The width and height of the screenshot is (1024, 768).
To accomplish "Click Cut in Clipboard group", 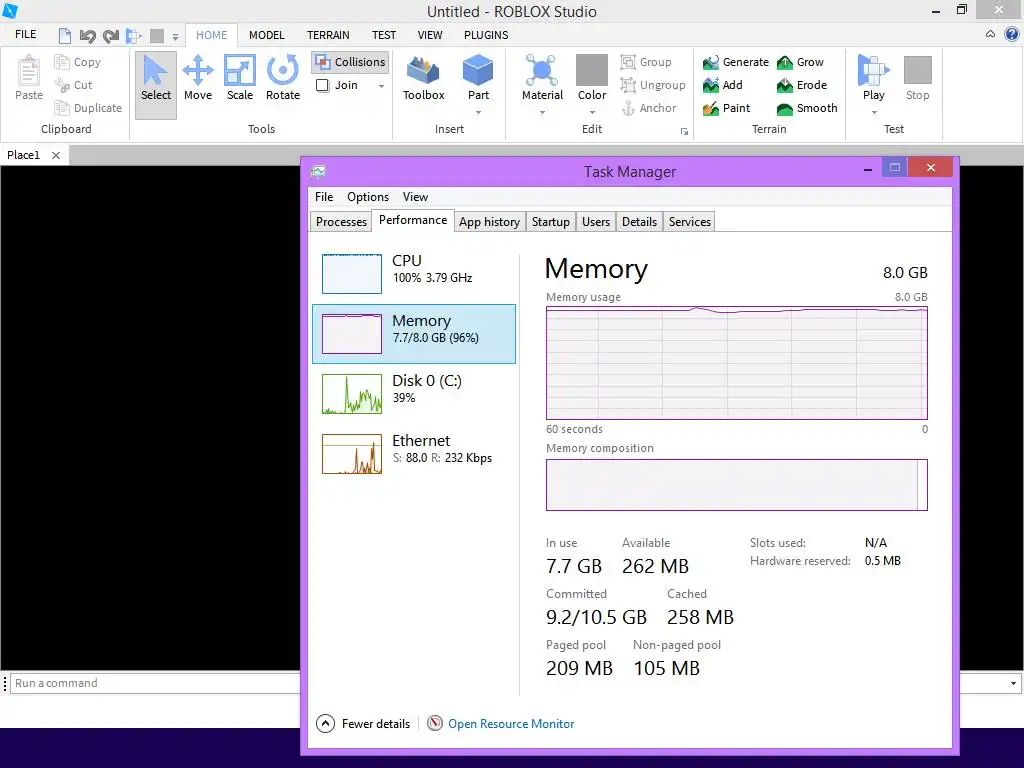I will (x=73, y=85).
